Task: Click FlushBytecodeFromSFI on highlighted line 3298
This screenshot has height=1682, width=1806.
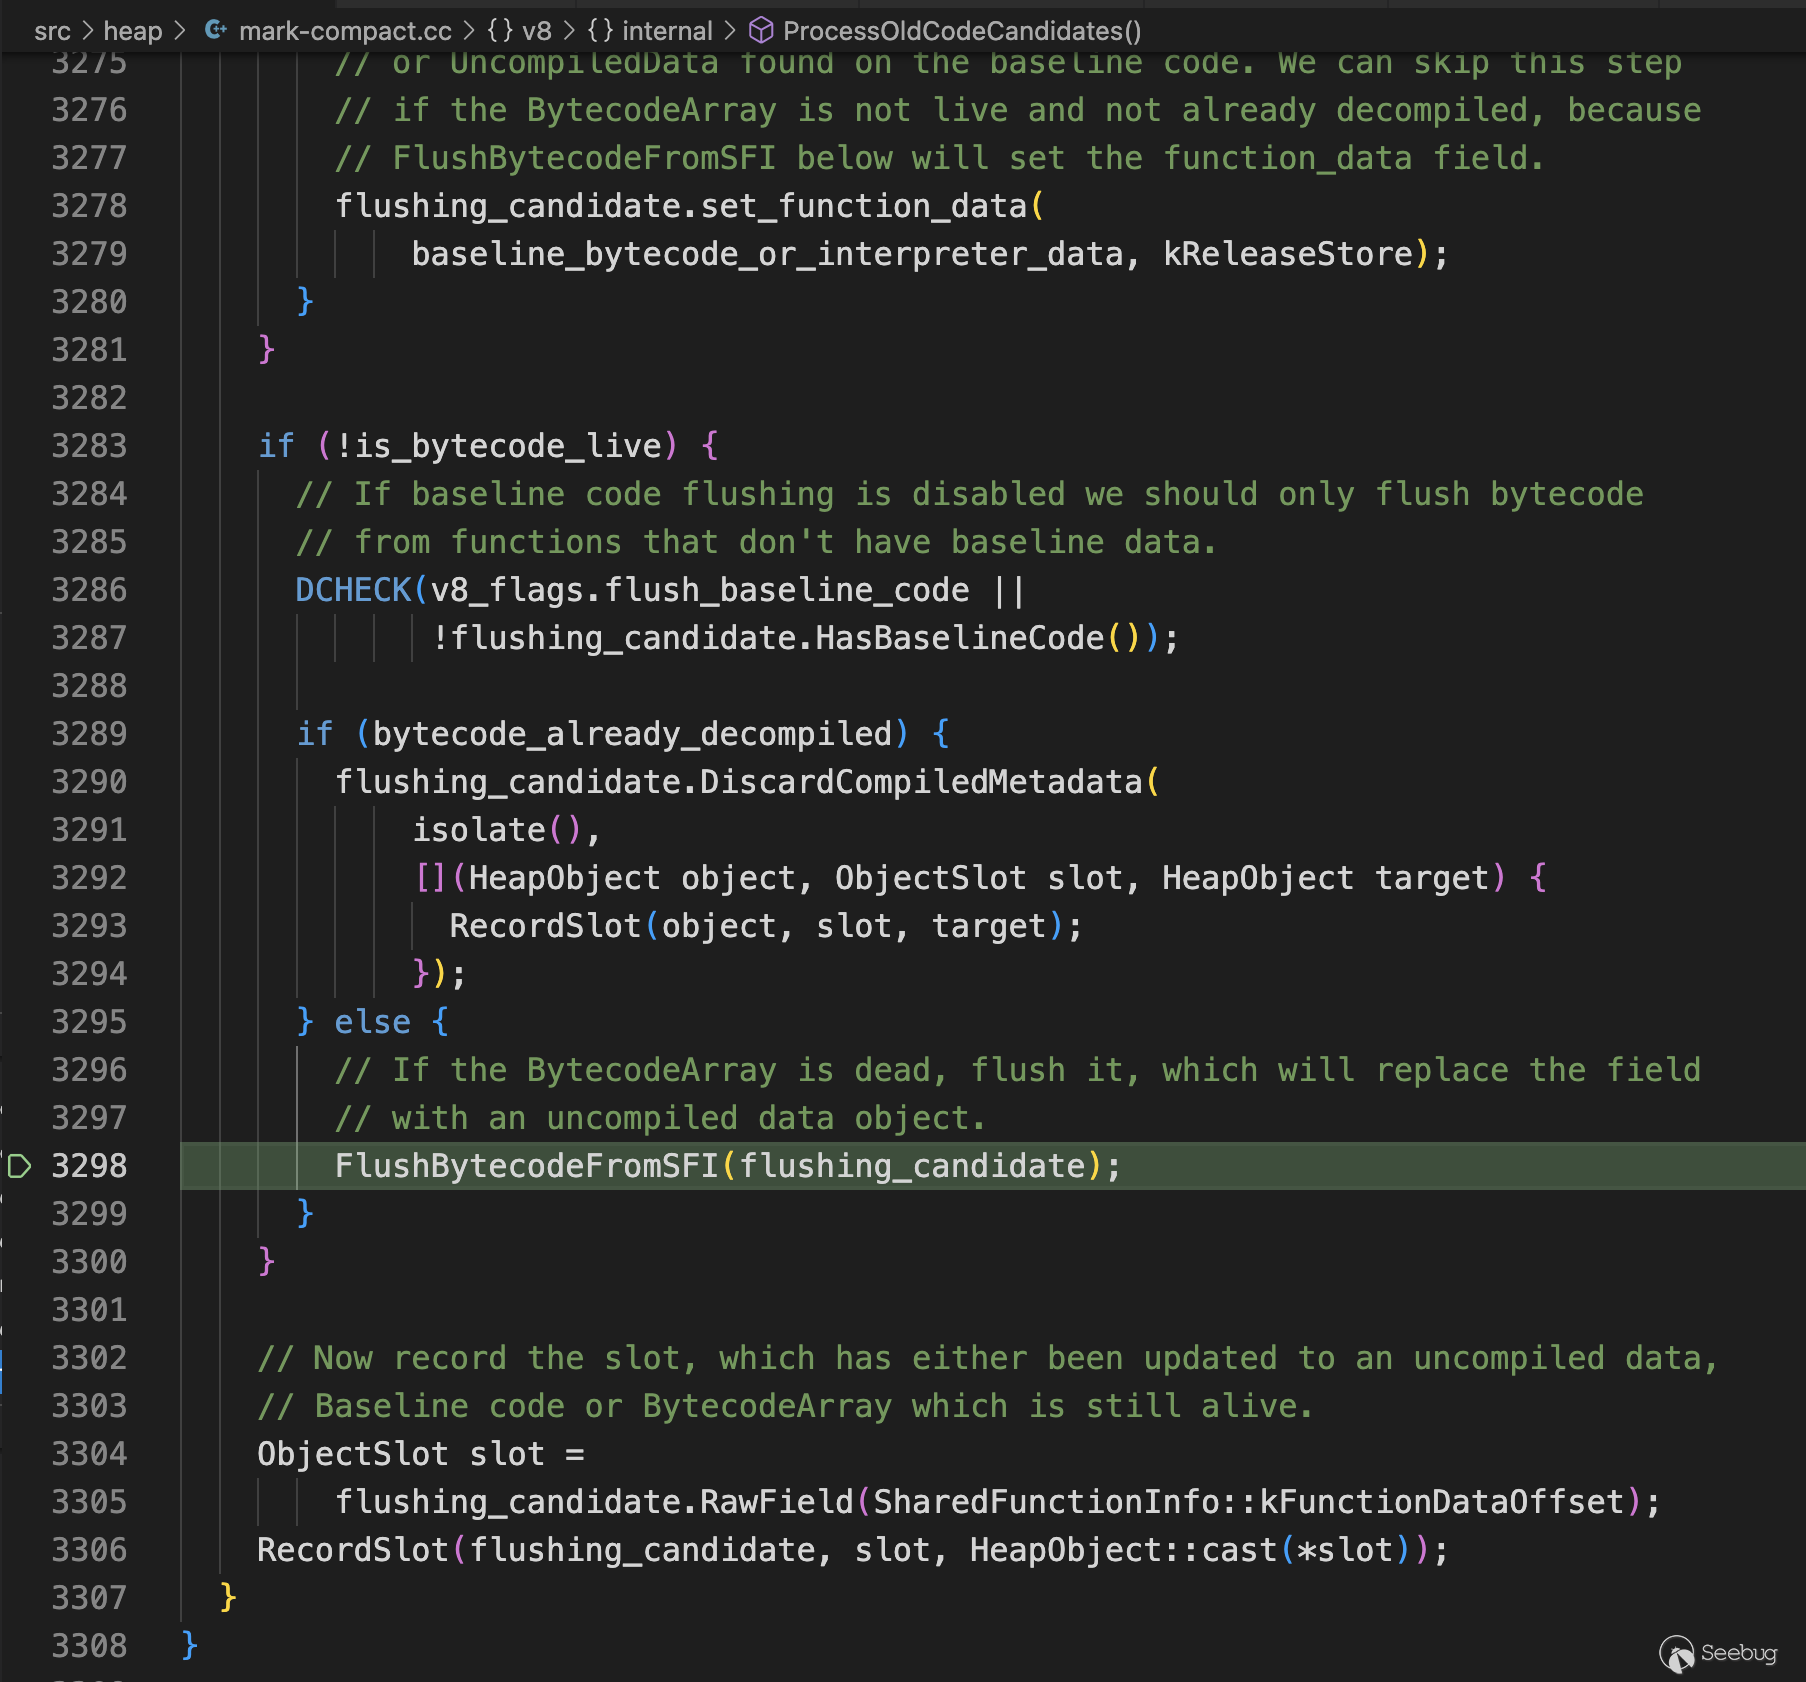Action: tap(526, 1166)
